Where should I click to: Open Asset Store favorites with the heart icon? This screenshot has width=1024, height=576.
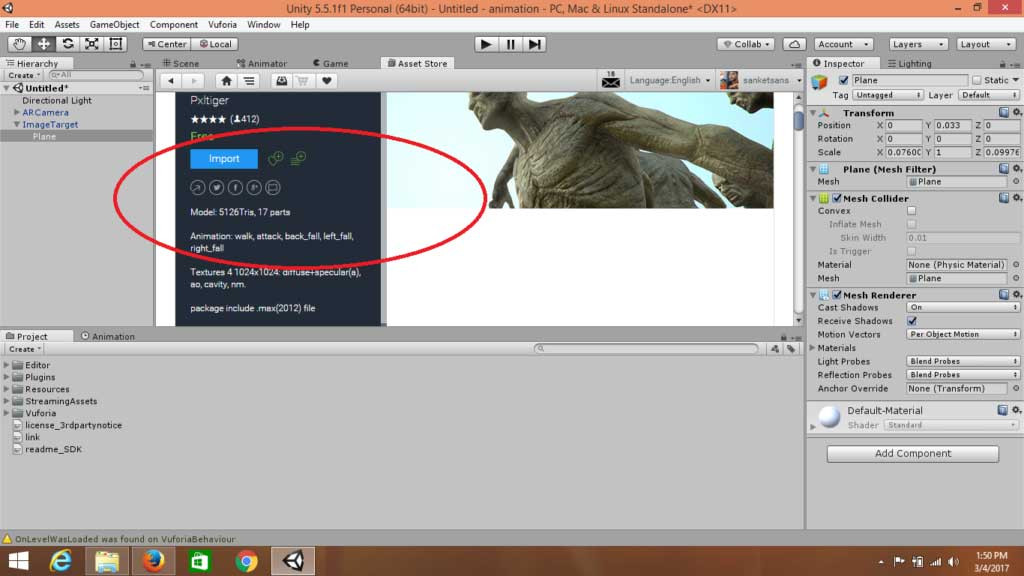click(x=326, y=80)
